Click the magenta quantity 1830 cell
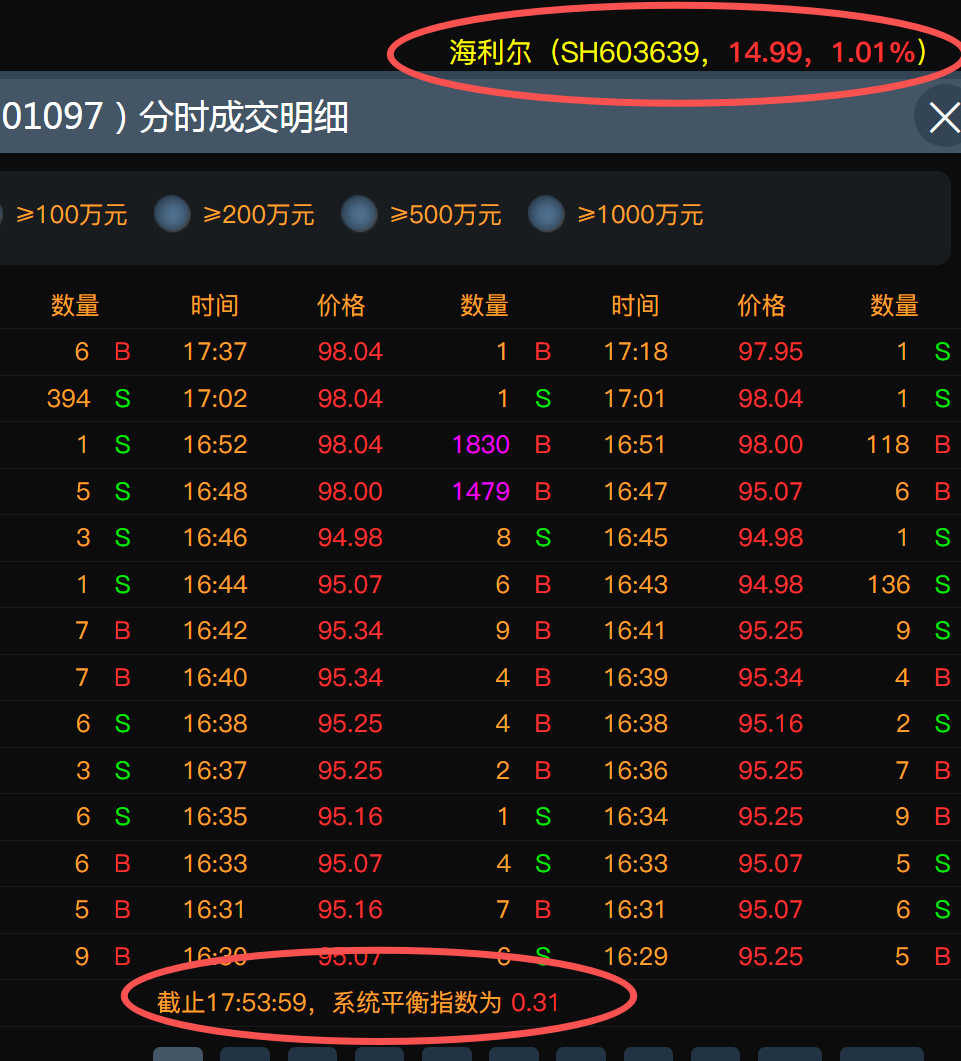The width and height of the screenshot is (961, 1061). click(x=480, y=445)
